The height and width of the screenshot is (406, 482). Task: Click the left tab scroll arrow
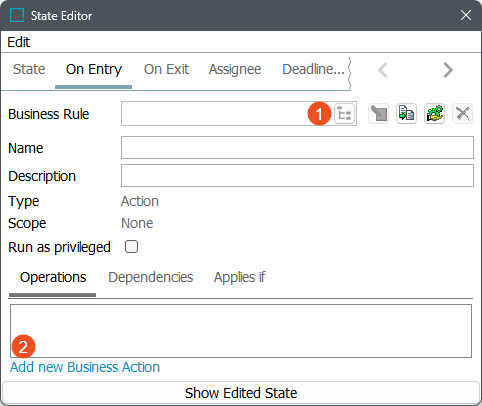(x=383, y=70)
